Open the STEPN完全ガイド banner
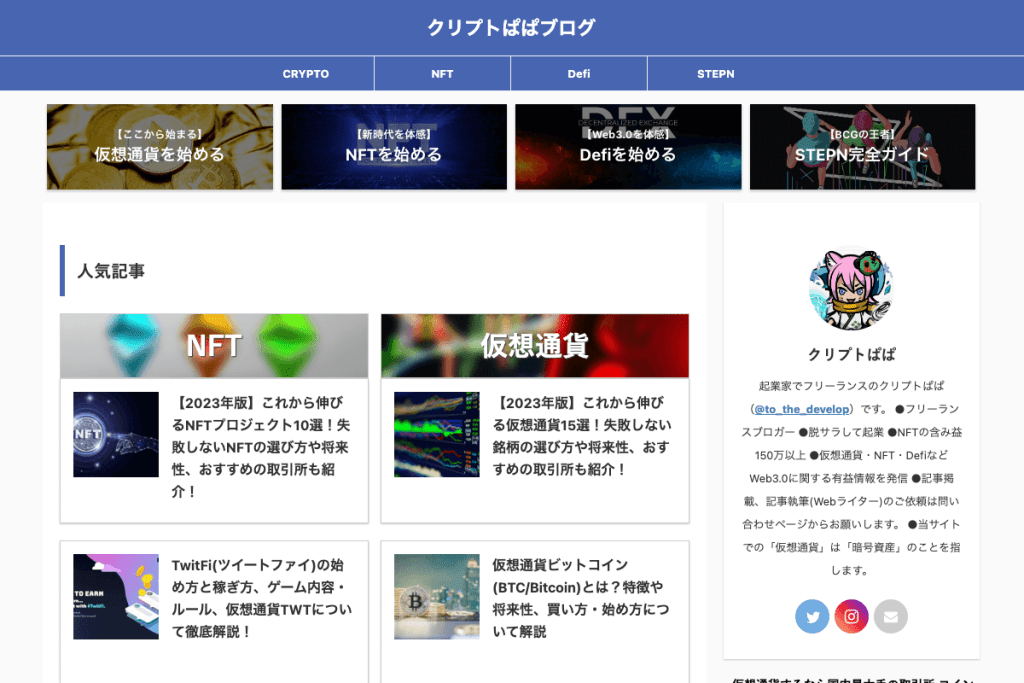 click(862, 147)
